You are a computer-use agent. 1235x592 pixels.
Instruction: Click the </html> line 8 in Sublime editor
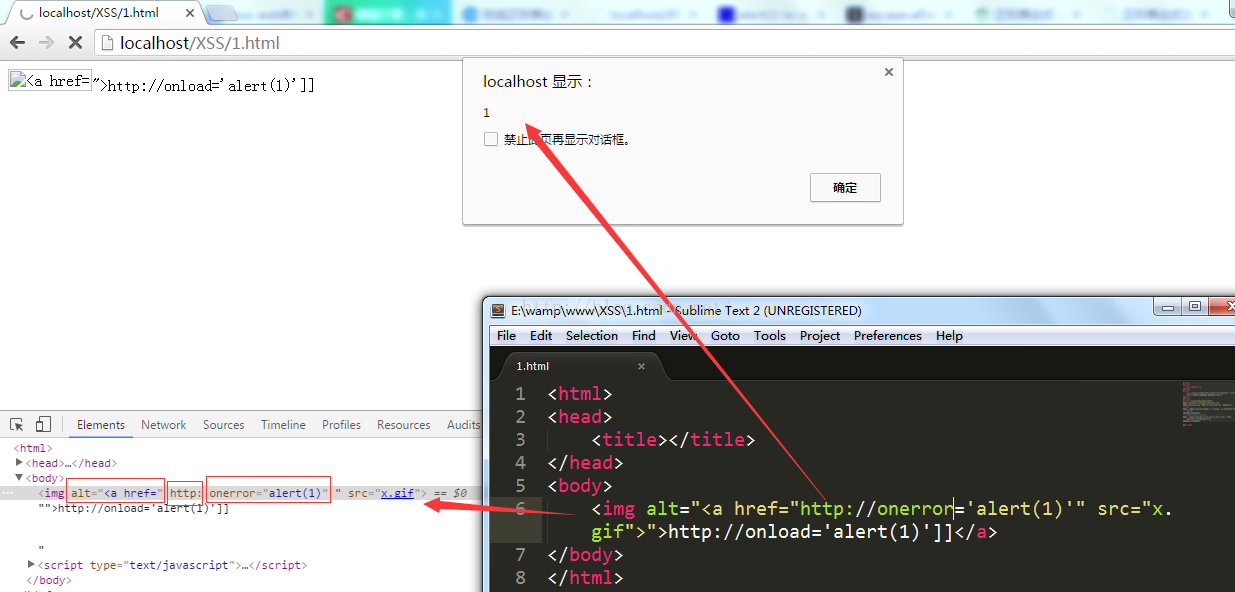click(x=585, y=577)
